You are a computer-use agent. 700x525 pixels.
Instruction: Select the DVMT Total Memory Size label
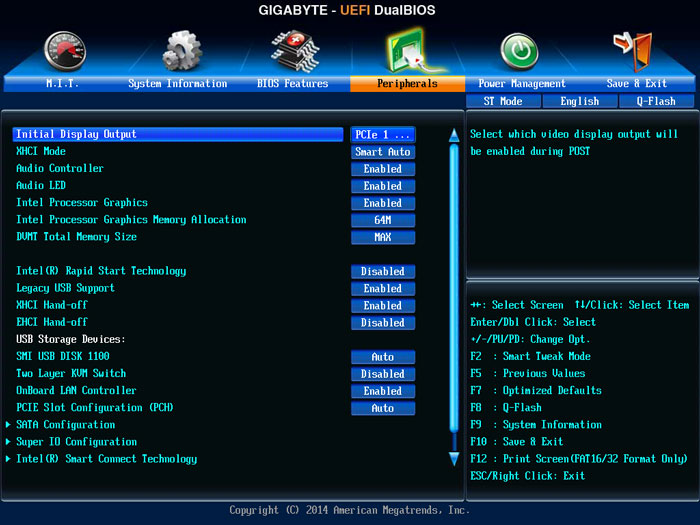coord(76,237)
